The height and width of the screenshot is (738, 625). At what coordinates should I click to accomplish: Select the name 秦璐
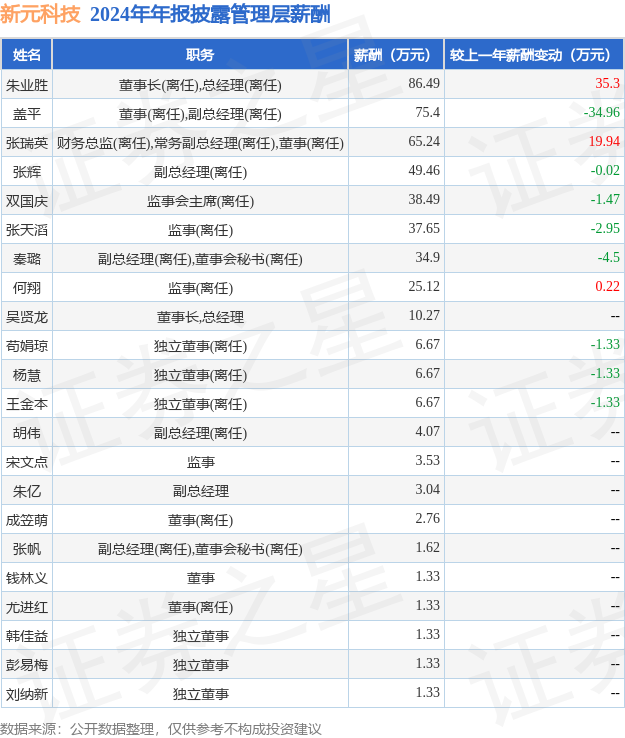27,259
